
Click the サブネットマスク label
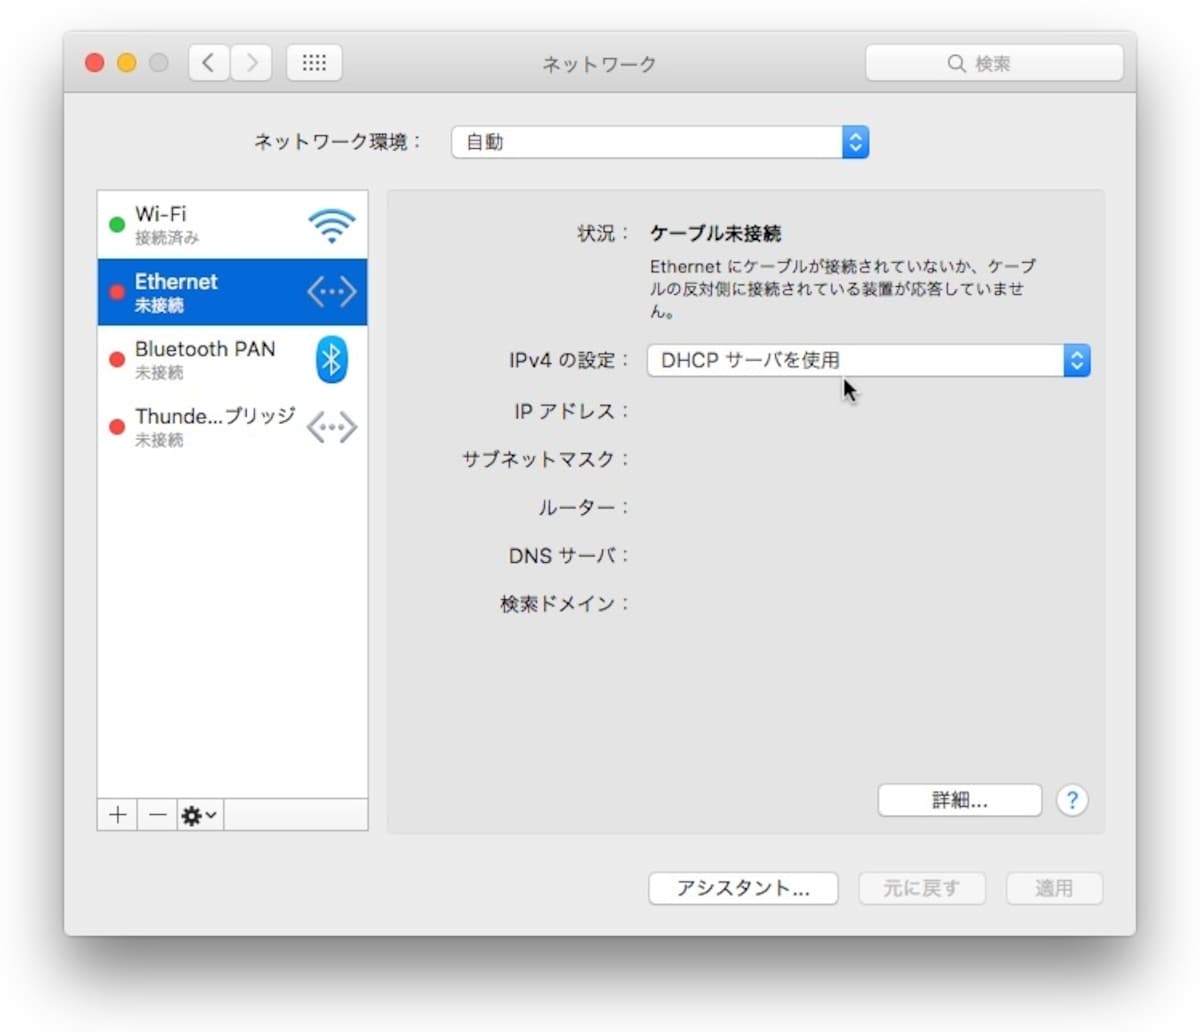pos(545,459)
